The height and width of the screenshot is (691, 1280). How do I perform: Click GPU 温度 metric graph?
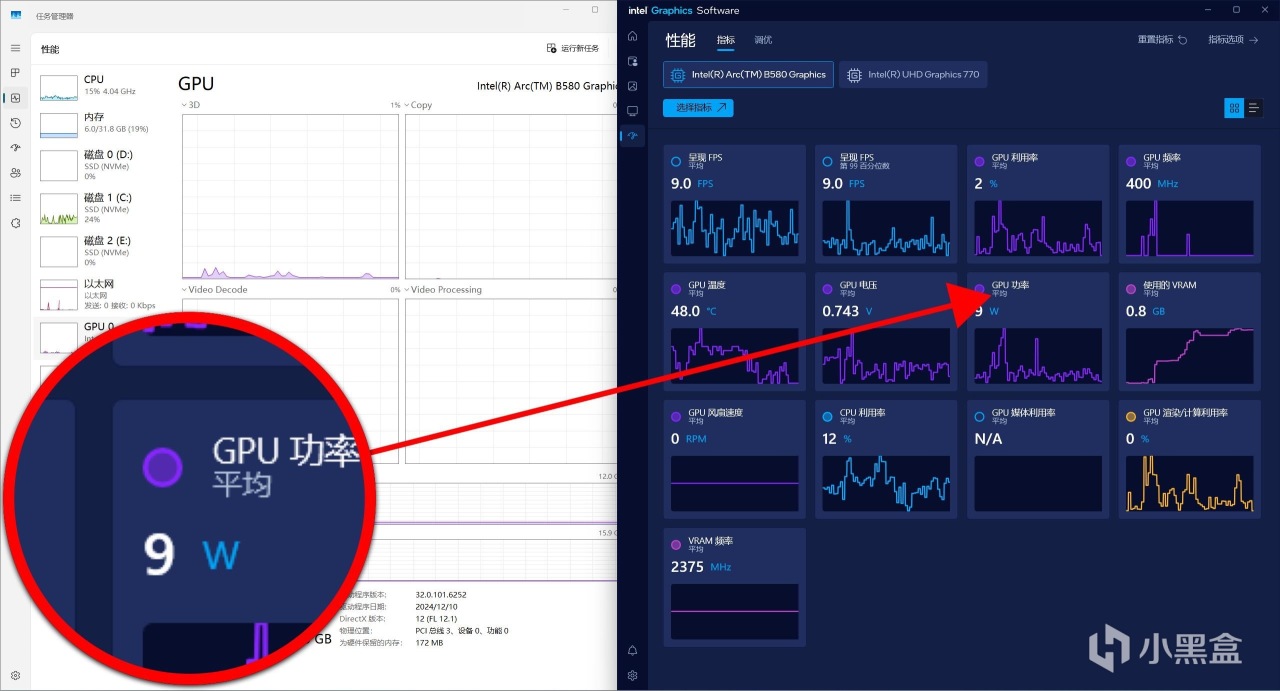tap(734, 356)
